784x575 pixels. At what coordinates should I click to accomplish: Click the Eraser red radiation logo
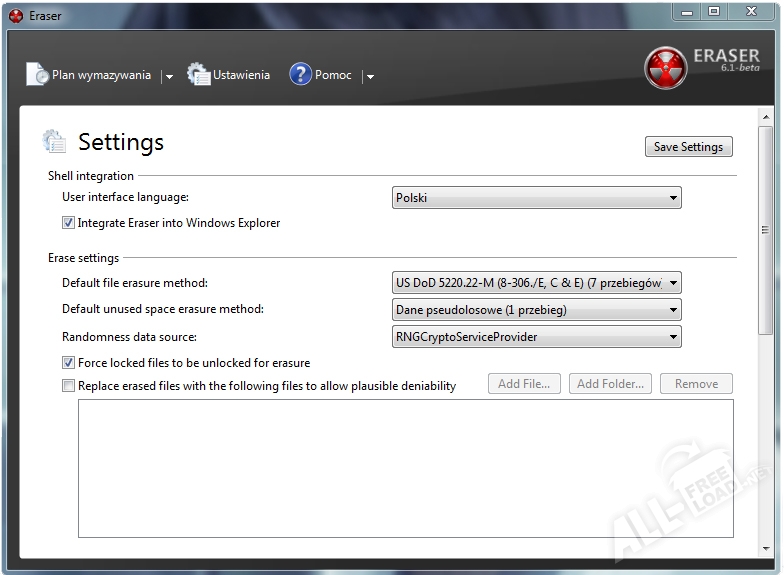tap(665, 68)
